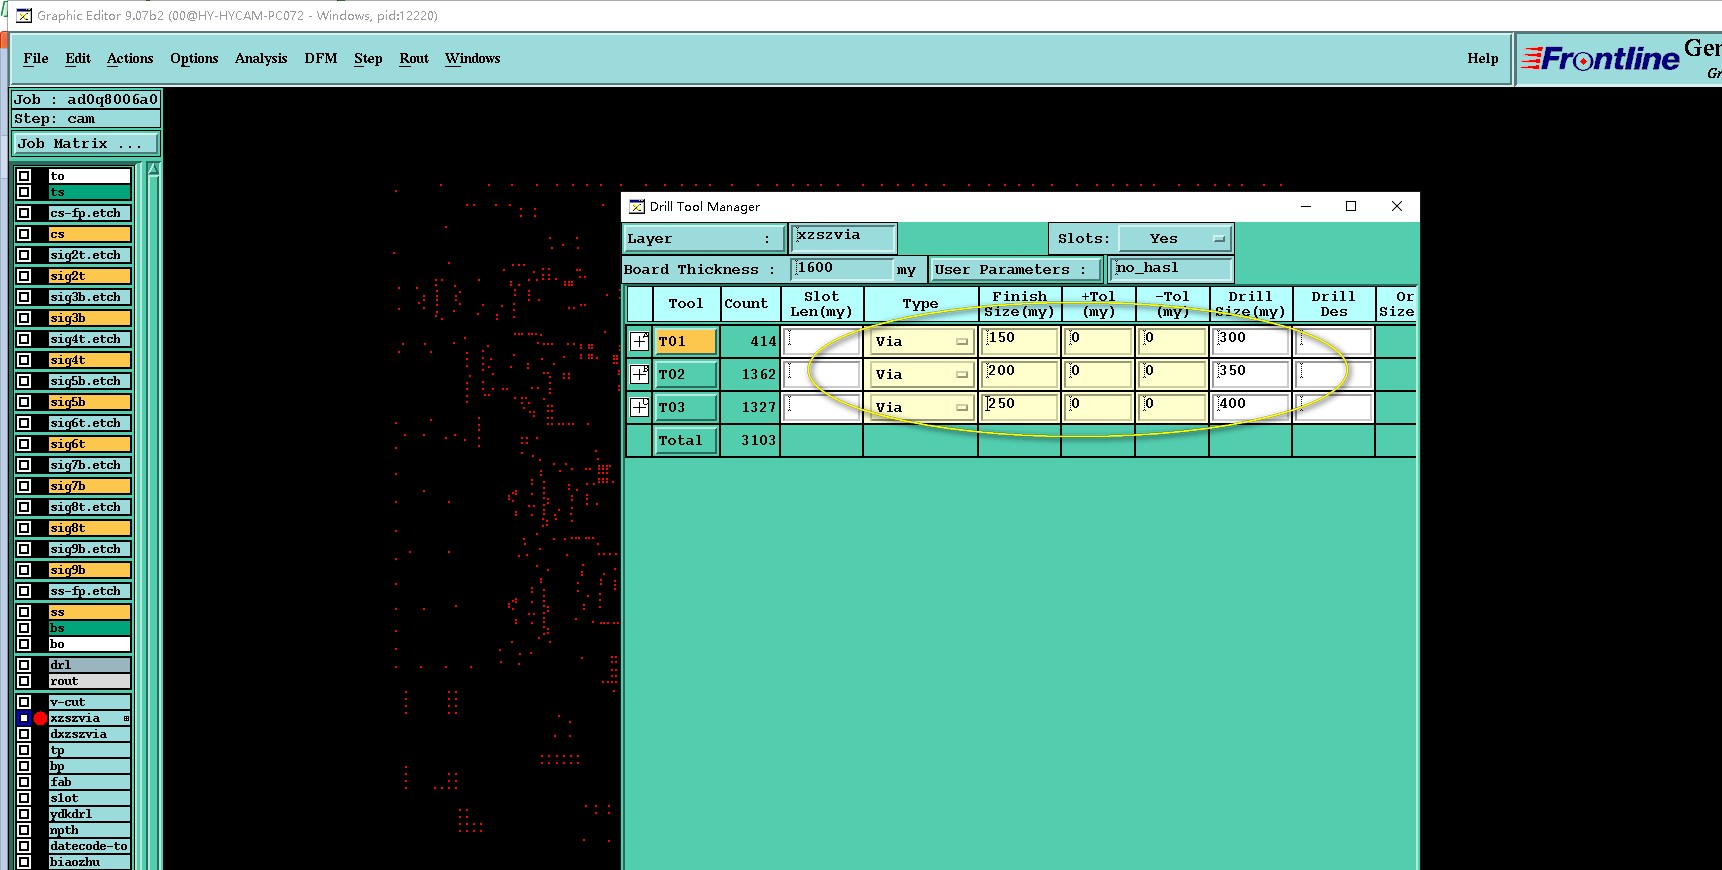Toggle checkbox for layer cs
Screen dimensions: 1722x870
coord(24,234)
